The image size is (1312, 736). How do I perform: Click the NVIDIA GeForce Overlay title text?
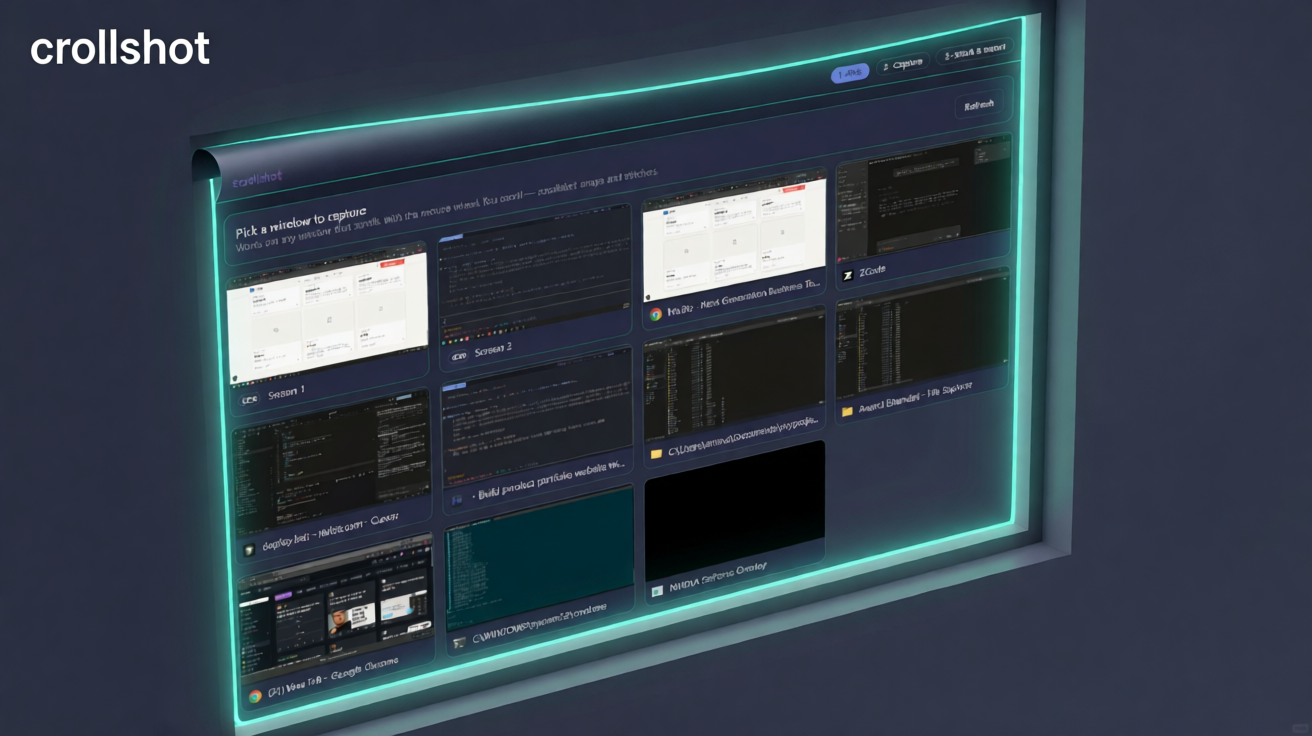click(x=717, y=576)
